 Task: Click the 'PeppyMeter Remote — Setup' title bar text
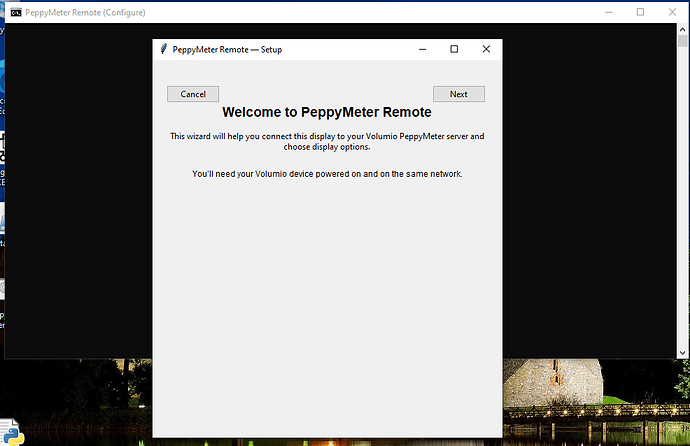pyautogui.click(x=227, y=49)
